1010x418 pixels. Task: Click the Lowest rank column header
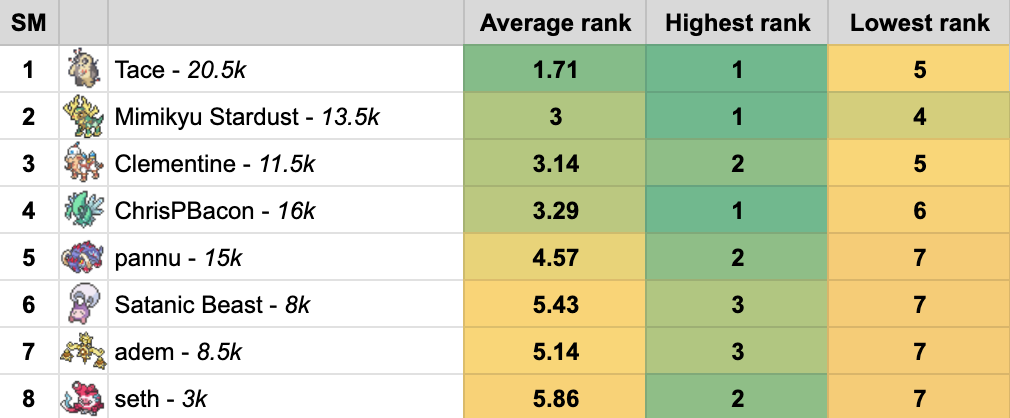coord(919,23)
